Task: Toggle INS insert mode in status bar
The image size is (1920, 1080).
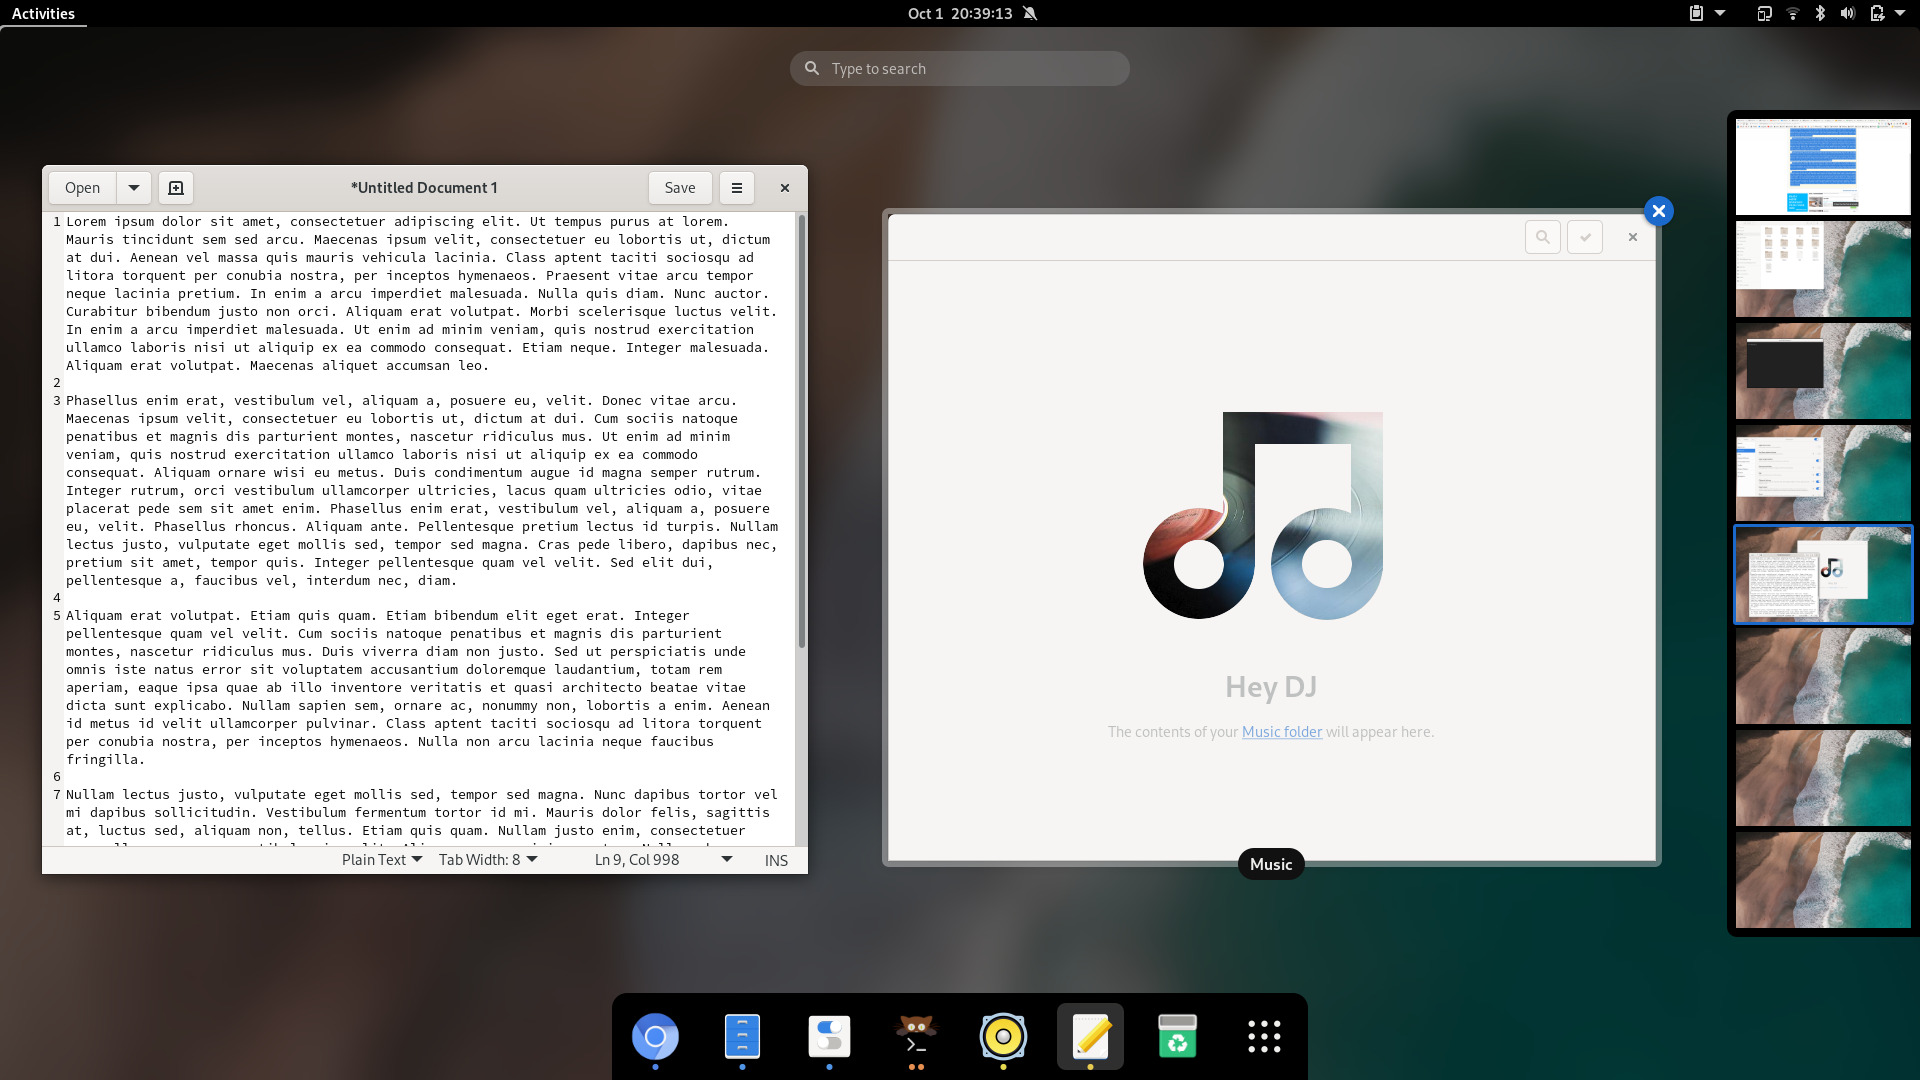Action: pyautogui.click(x=775, y=860)
